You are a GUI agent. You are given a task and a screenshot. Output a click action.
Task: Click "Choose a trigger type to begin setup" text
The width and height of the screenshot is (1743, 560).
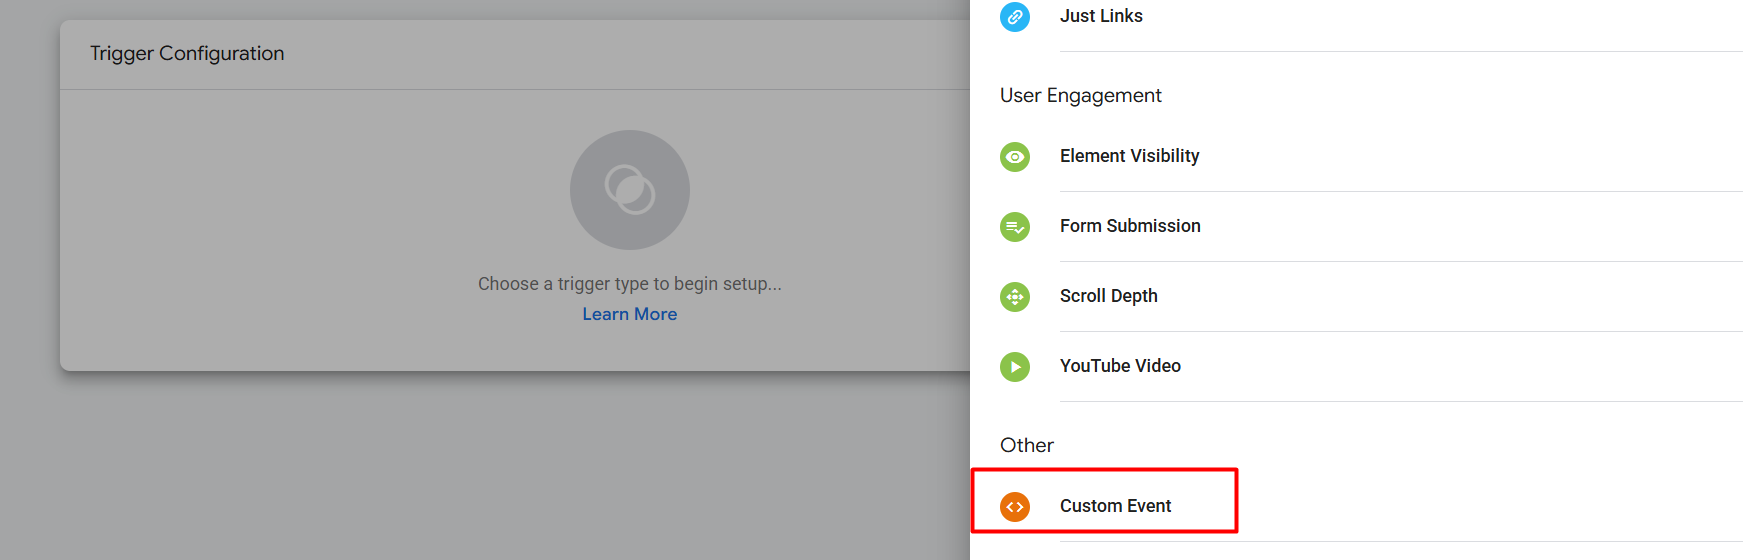point(629,284)
